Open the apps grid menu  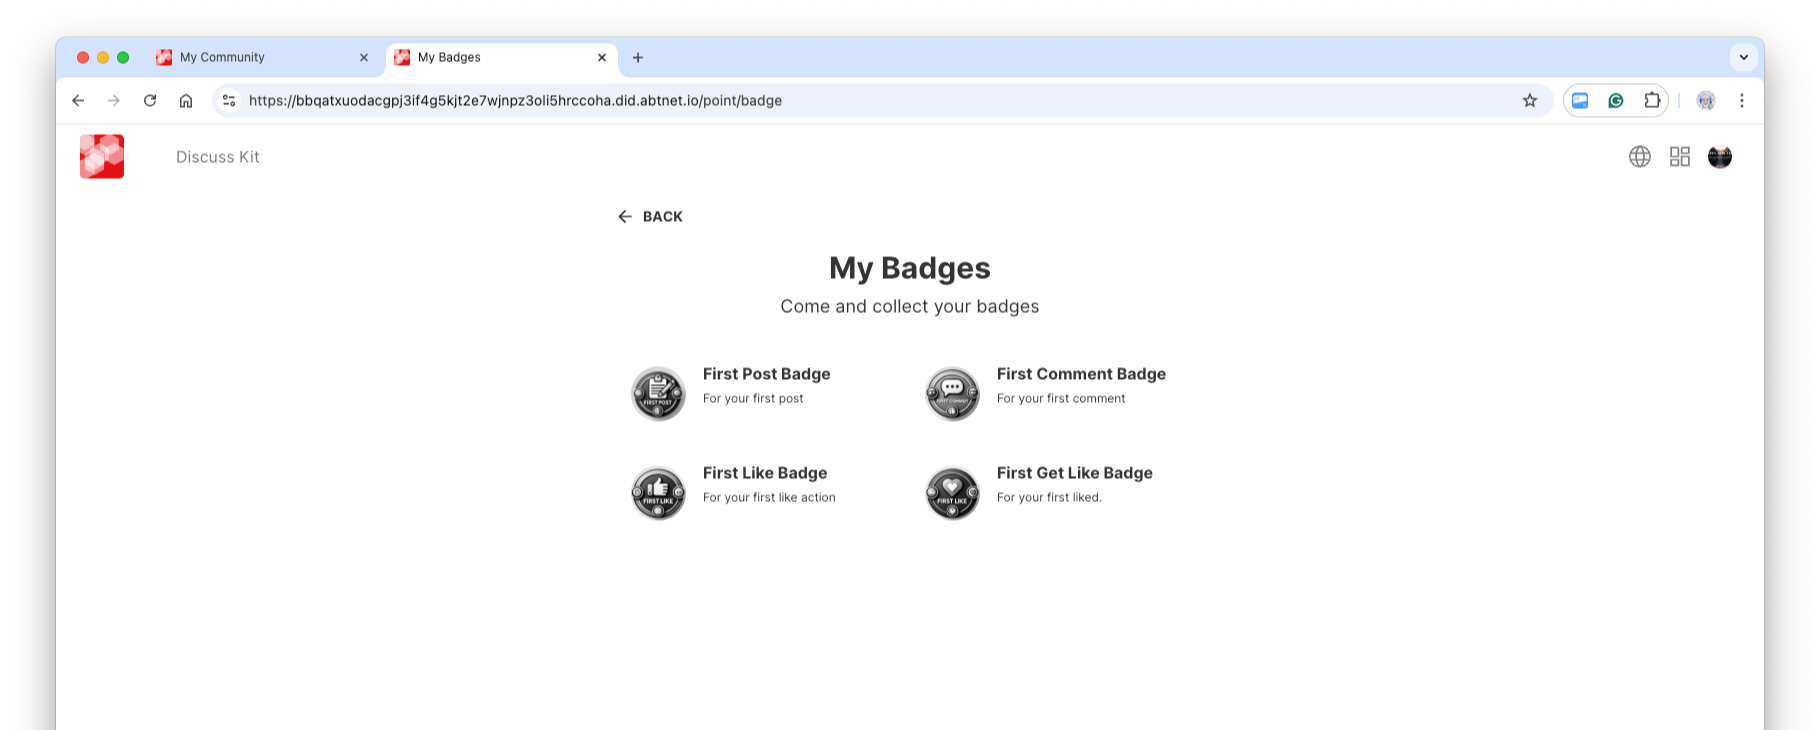[1680, 157]
